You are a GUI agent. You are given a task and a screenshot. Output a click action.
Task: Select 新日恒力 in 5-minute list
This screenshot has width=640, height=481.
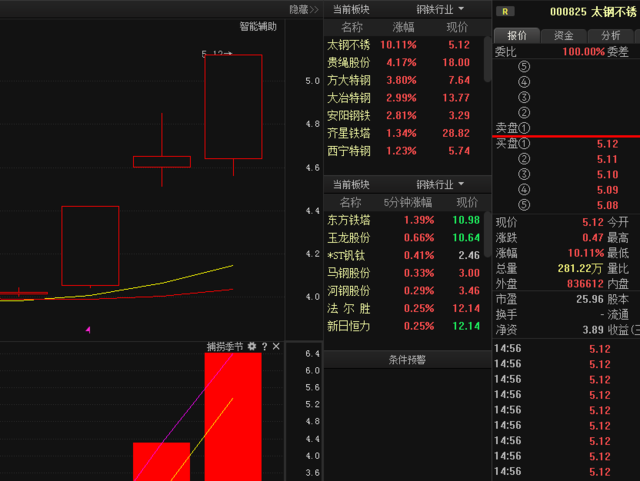point(404,326)
